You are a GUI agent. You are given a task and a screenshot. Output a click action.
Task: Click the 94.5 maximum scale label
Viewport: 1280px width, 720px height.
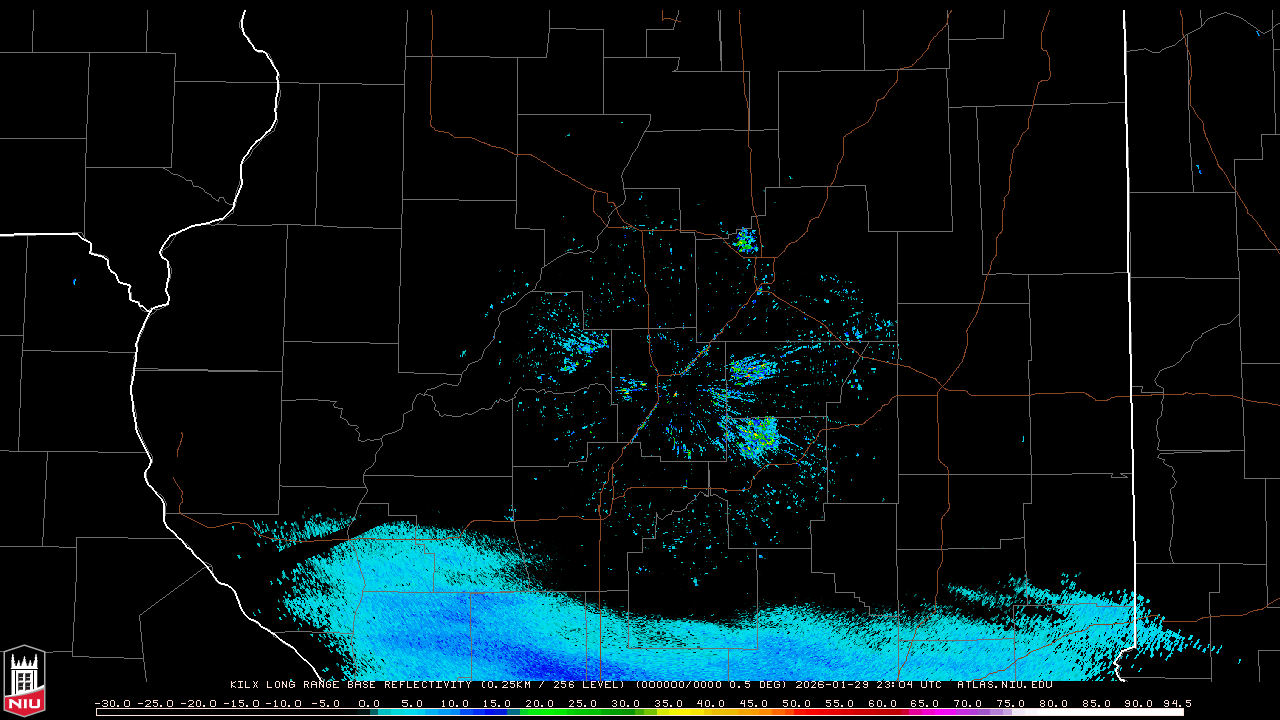[x=1176, y=703]
